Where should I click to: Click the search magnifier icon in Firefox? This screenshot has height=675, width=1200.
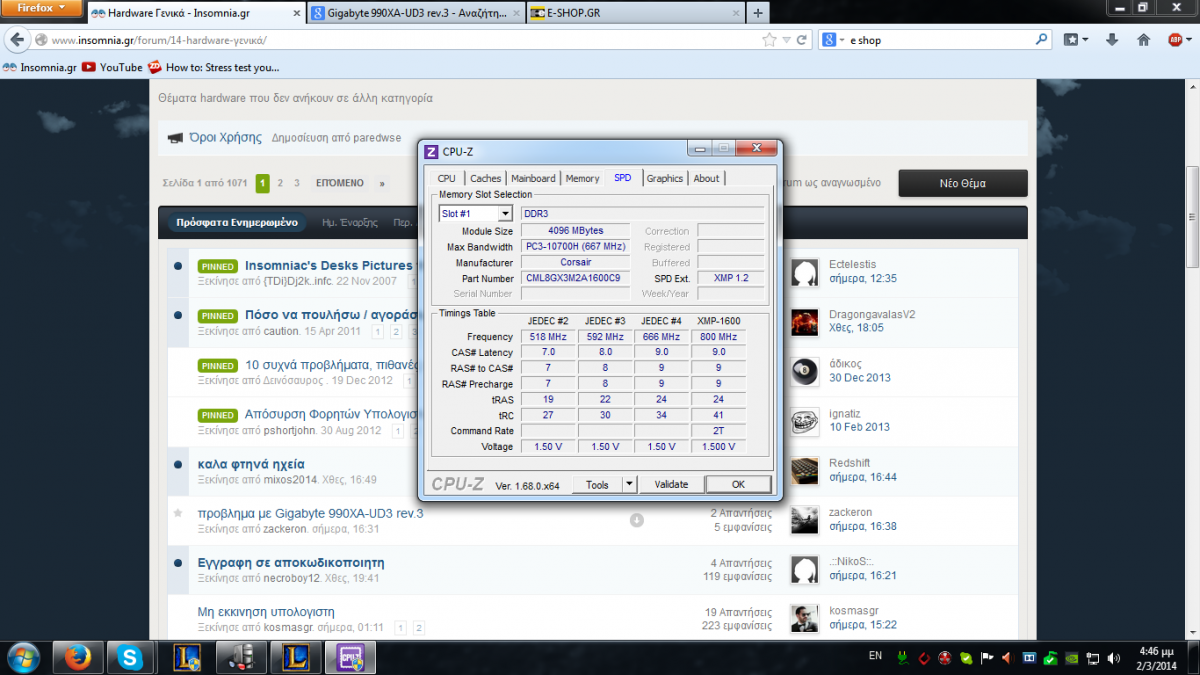[1041, 40]
